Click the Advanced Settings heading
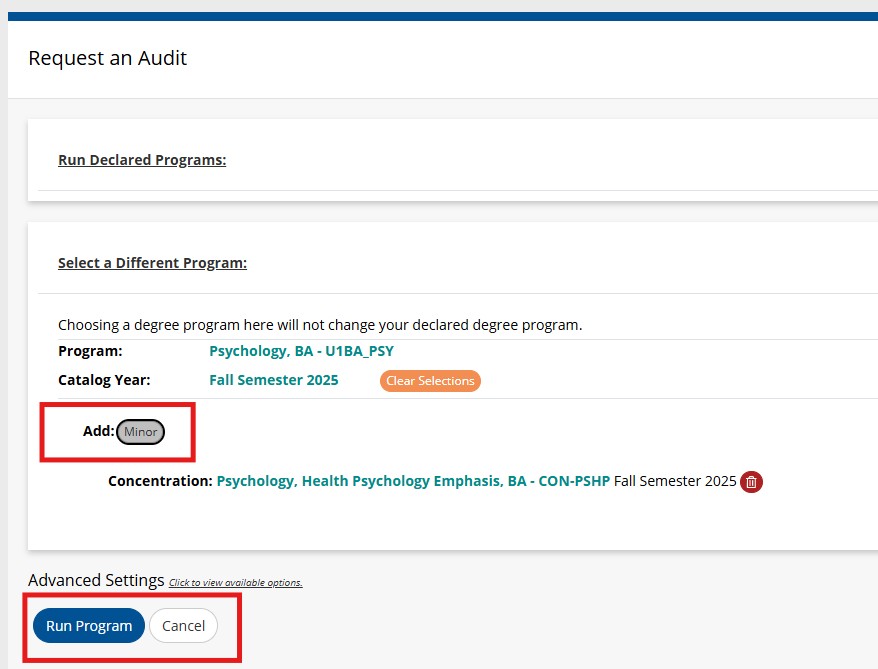 tap(96, 580)
